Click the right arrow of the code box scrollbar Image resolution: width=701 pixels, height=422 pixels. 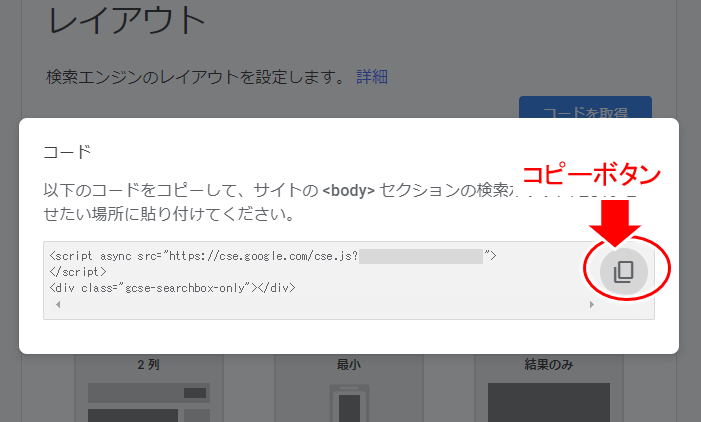point(591,304)
